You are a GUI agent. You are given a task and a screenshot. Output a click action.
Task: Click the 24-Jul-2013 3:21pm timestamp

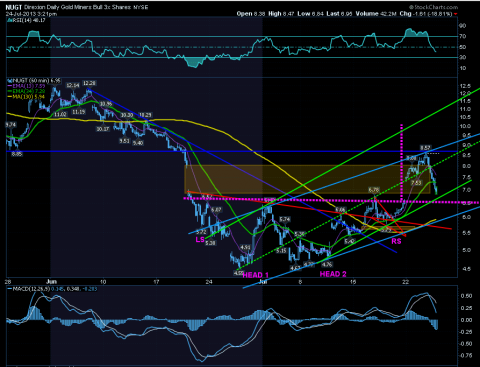click(31, 14)
